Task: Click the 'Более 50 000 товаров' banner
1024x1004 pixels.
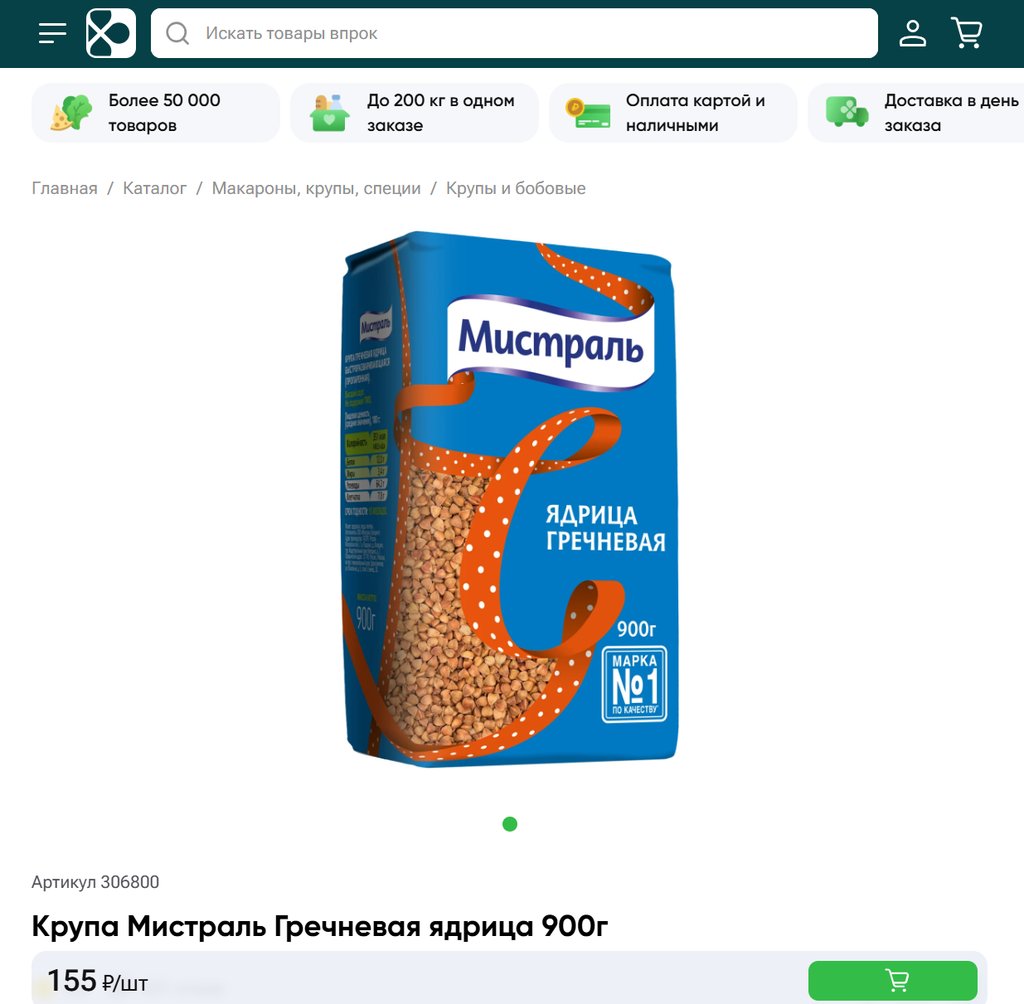Action: click(x=155, y=112)
